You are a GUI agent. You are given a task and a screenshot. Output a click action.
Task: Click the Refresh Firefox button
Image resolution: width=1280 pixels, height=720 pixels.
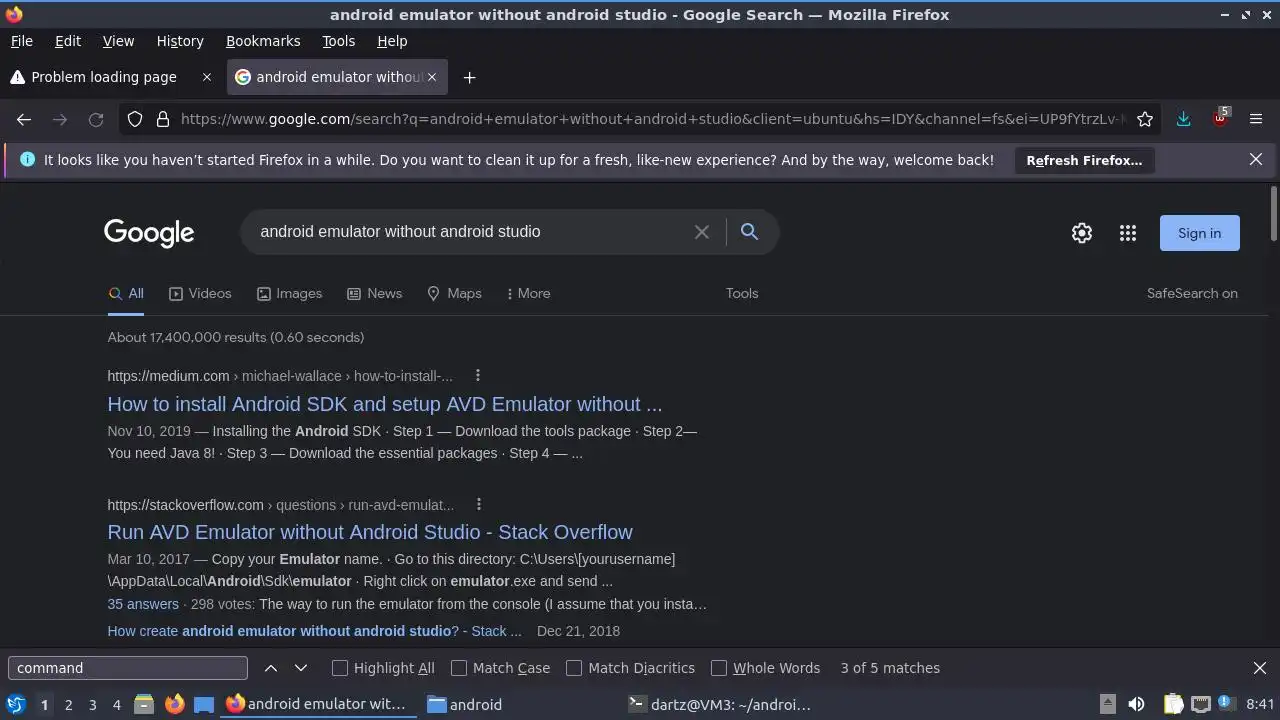pos(1084,160)
